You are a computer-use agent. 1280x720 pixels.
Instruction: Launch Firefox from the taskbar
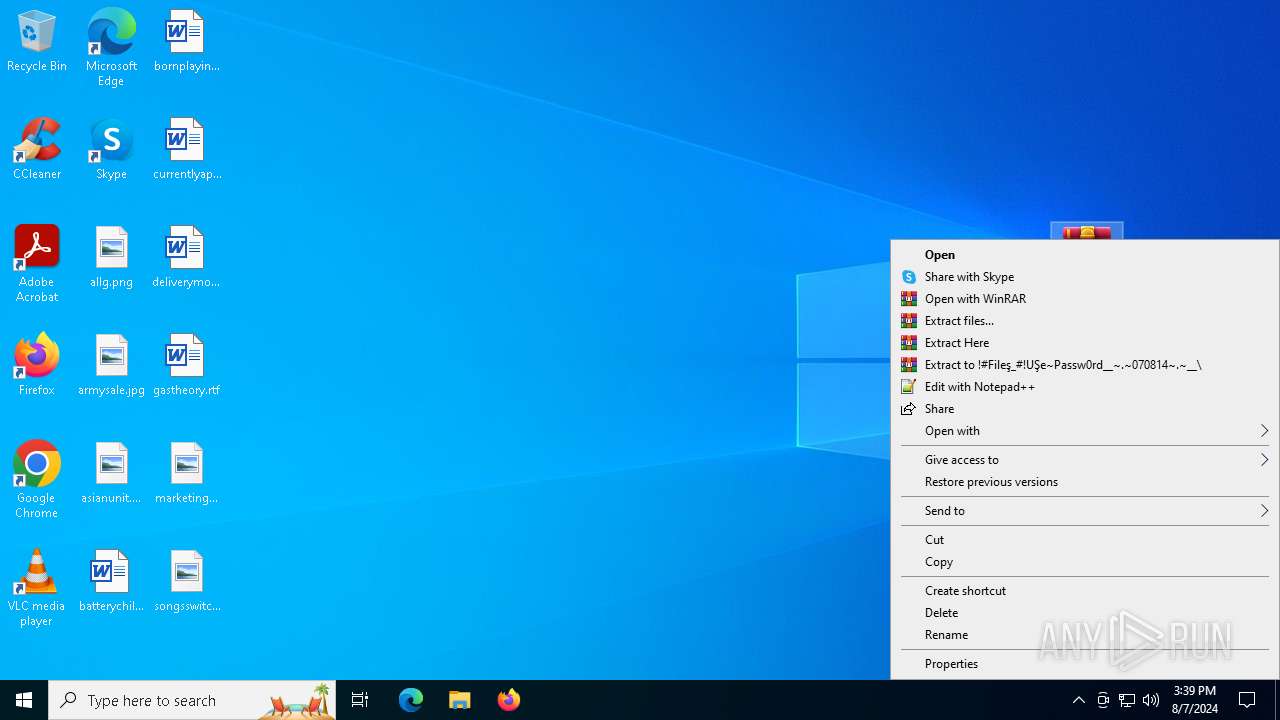point(508,700)
